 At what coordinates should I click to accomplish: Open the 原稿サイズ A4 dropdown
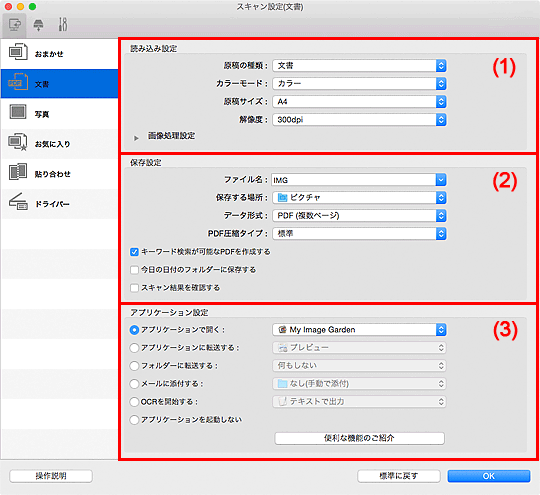point(359,102)
